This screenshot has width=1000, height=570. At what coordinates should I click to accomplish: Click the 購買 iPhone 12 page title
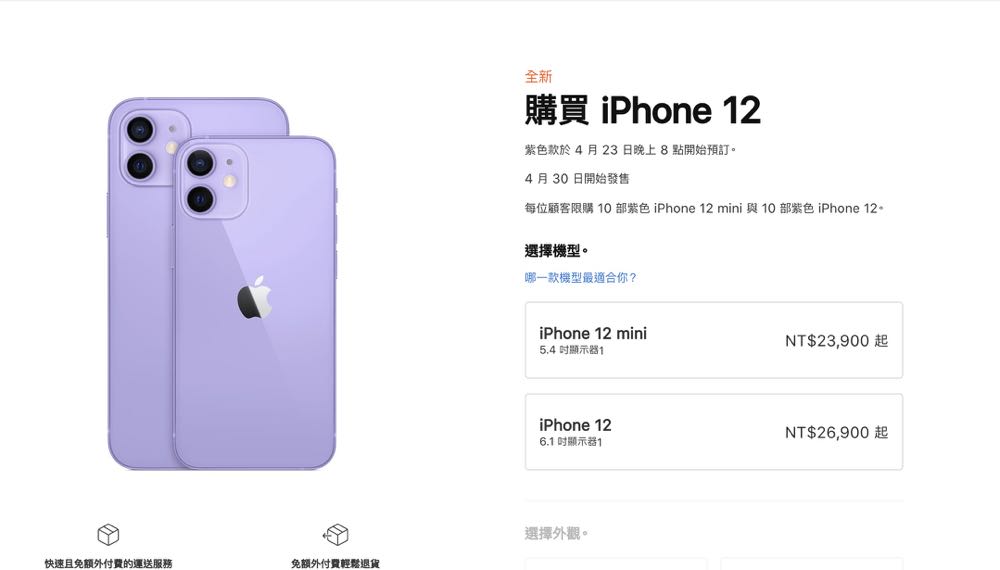pos(642,110)
